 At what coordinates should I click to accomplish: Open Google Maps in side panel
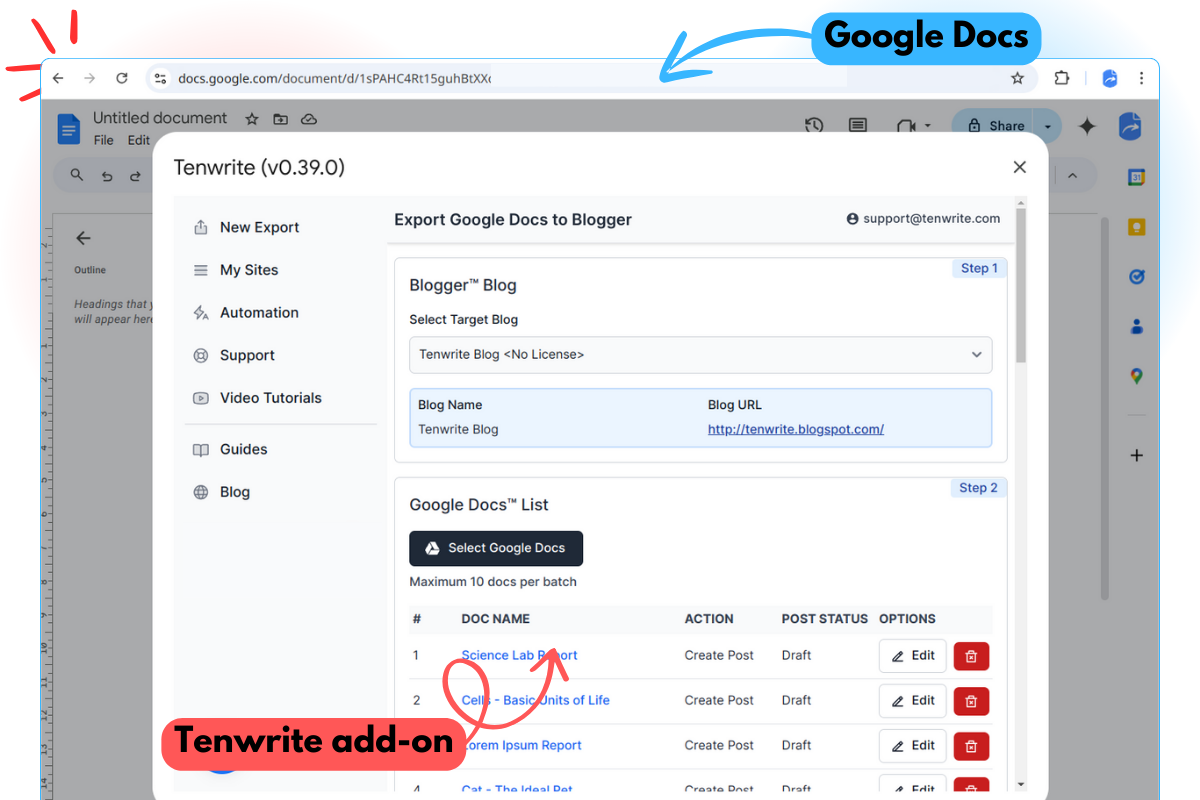[1136, 377]
